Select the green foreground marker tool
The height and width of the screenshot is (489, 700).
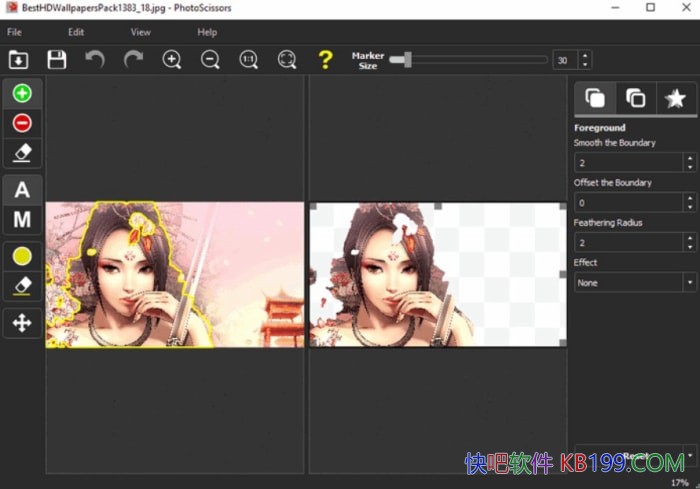(x=22, y=93)
